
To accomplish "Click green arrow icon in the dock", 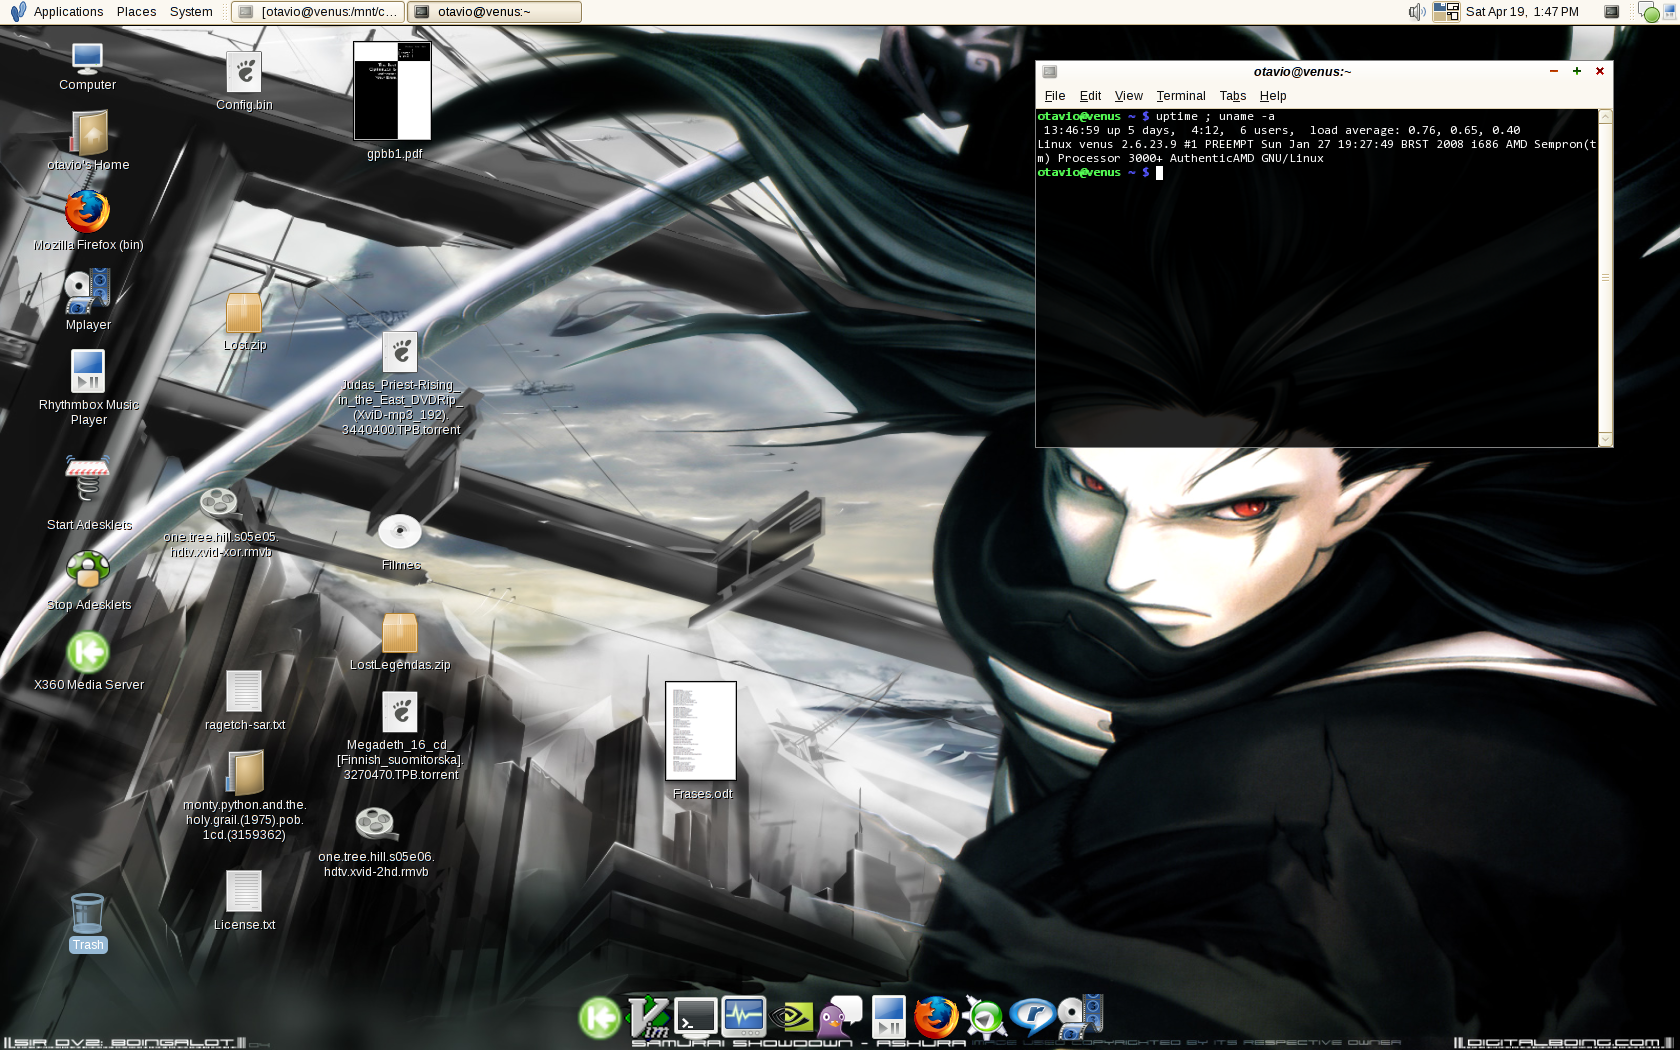I will tap(600, 1018).
